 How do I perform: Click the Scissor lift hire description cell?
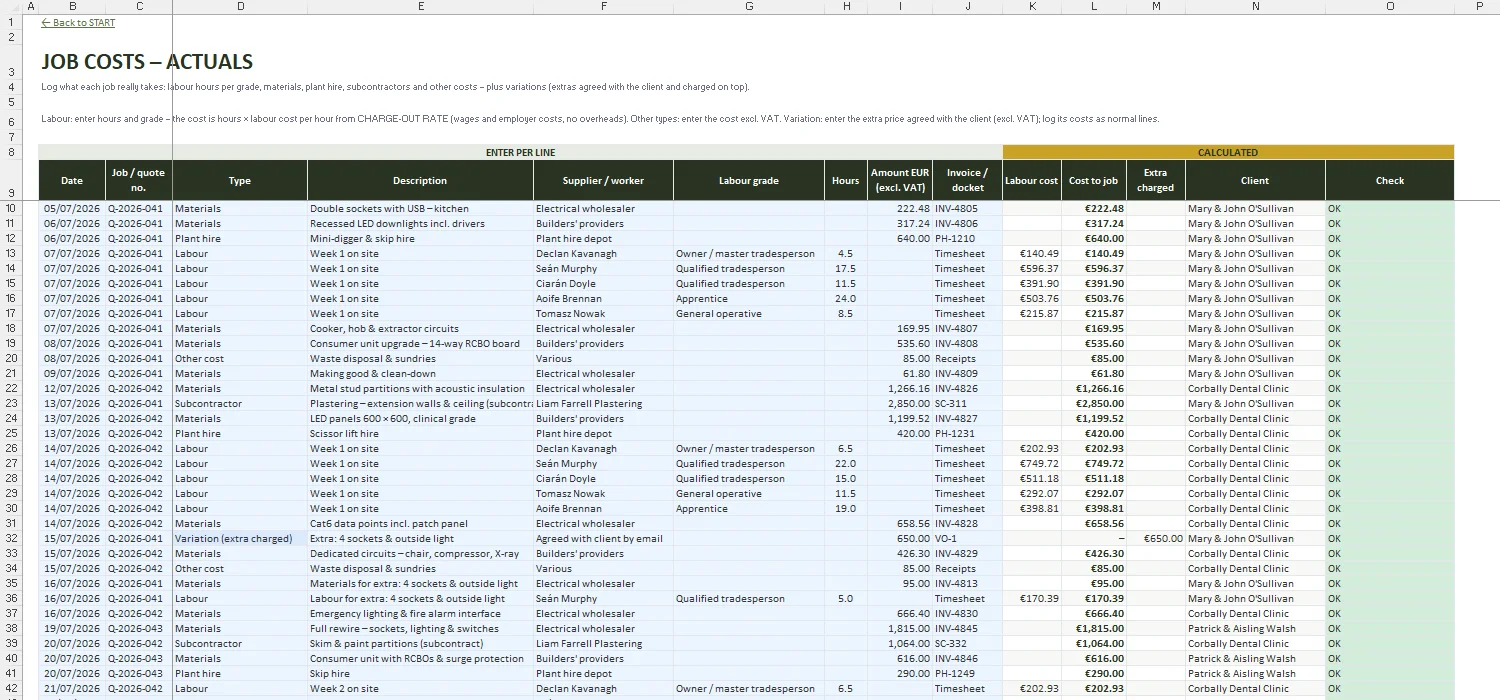click(420, 434)
